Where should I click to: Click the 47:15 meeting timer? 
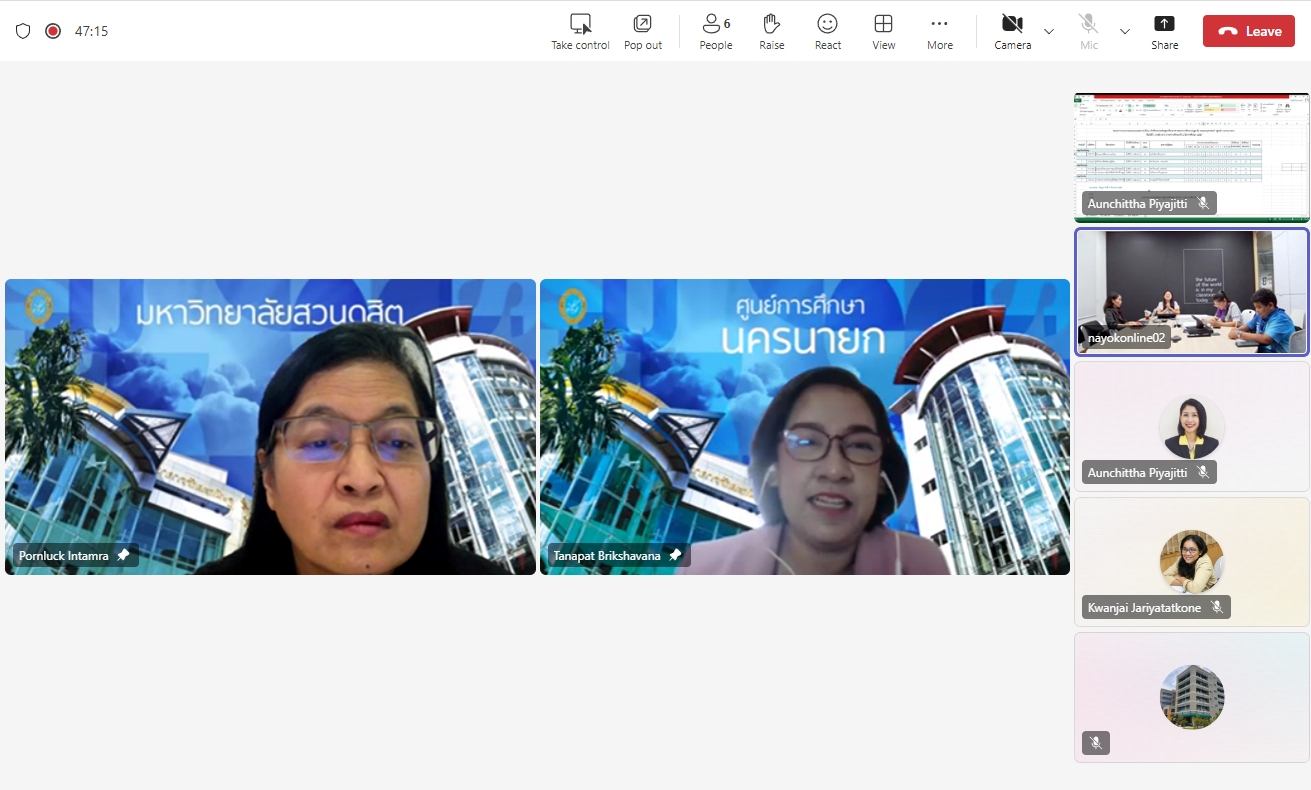[x=92, y=31]
